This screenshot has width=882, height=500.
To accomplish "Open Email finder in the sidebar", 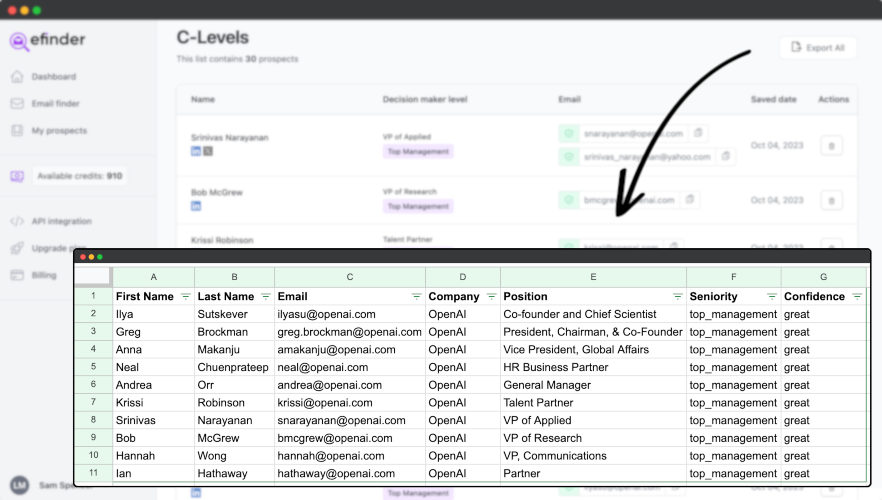I will 55,103.
